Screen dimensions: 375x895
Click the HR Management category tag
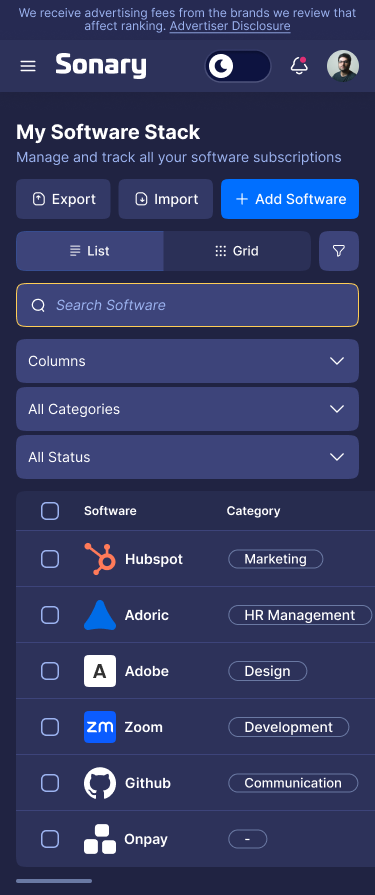(x=300, y=615)
